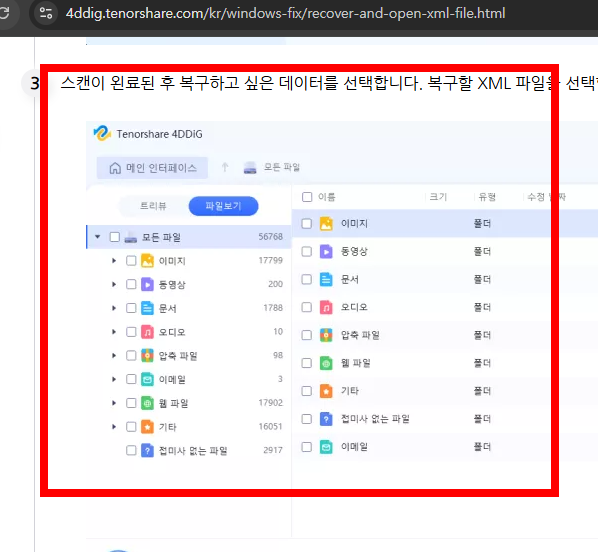Click the orange 기타 star icon in the tree
The image size is (598, 552).
point(148,427)
